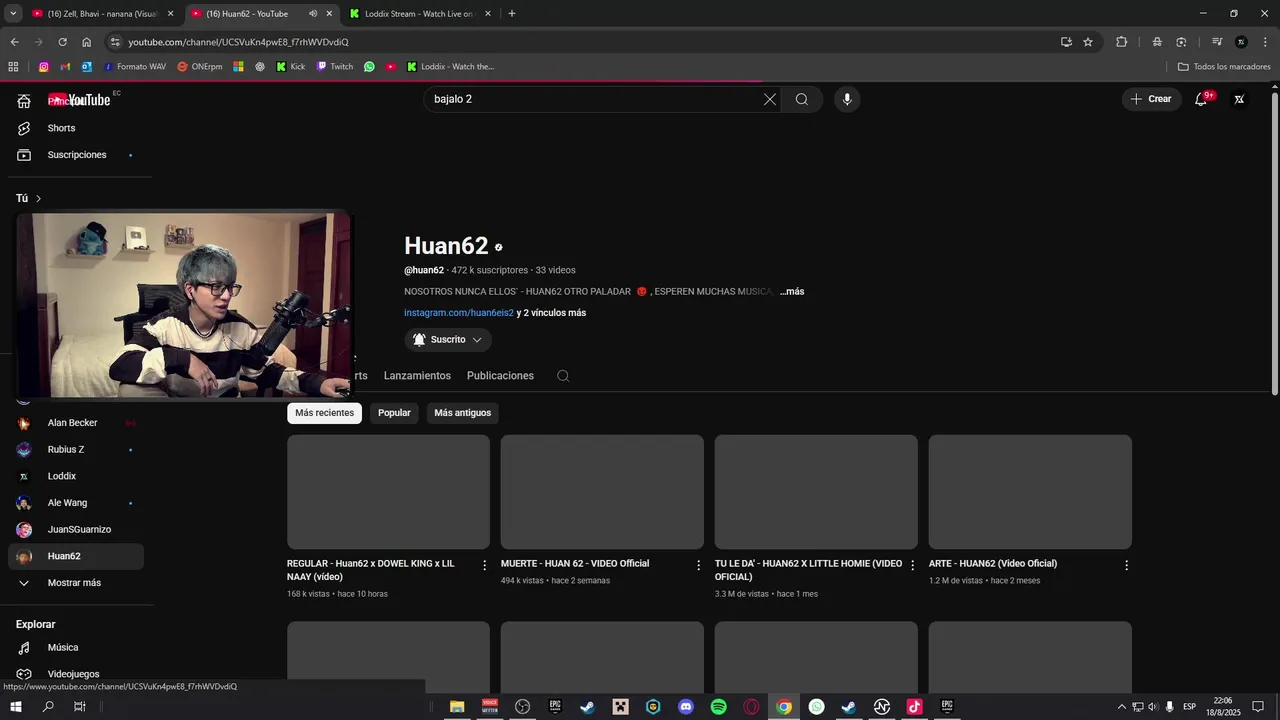The image size is (1280, 720).
Task: Expand the Tú section chevron
Action: tap(38, 199)
